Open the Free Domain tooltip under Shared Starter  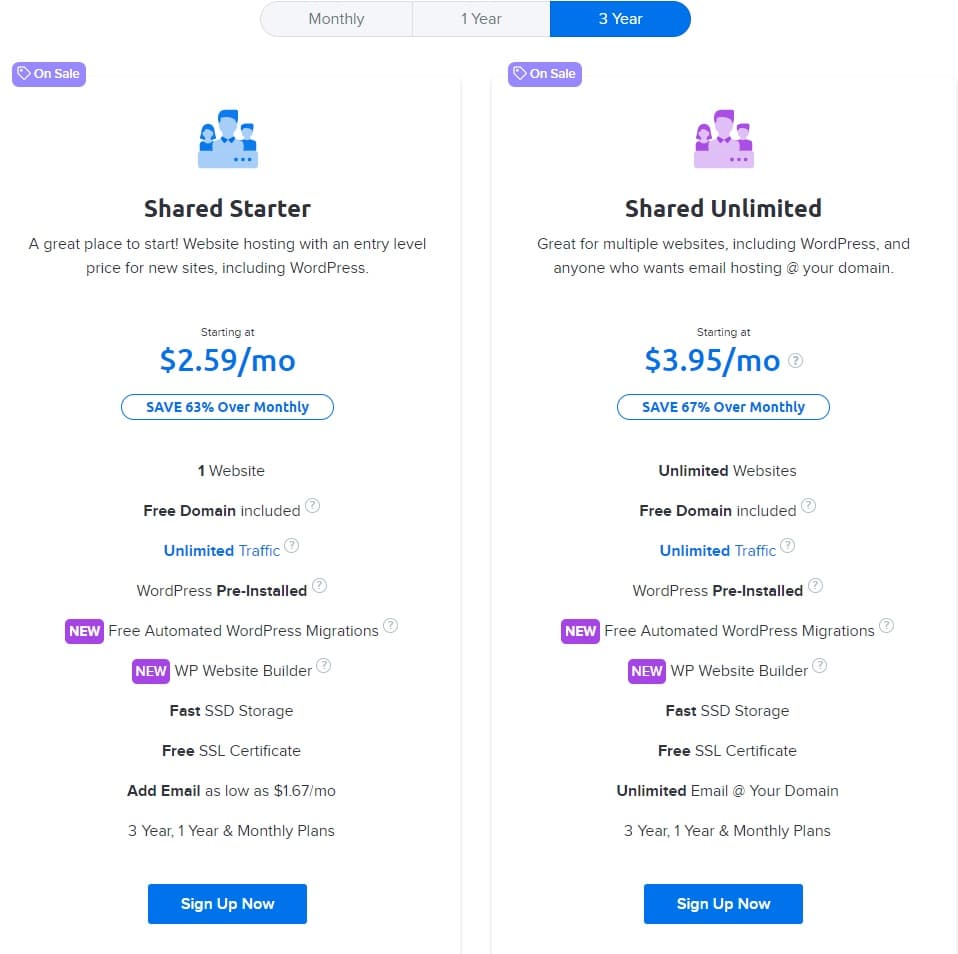312,505
